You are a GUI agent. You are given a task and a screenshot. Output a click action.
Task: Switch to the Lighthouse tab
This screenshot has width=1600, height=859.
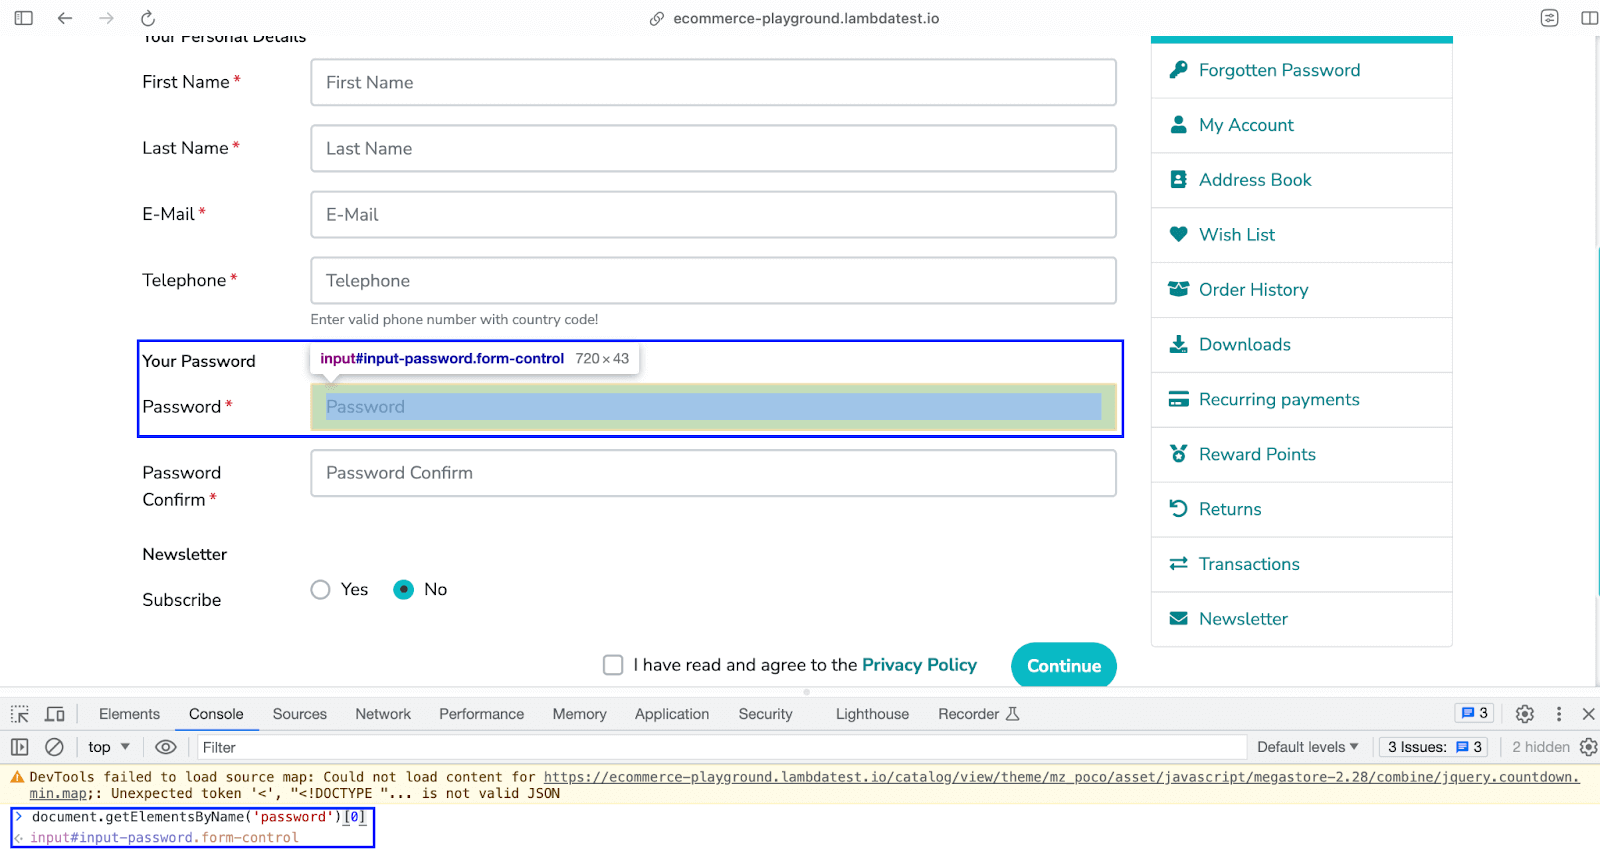coord(872,714)
